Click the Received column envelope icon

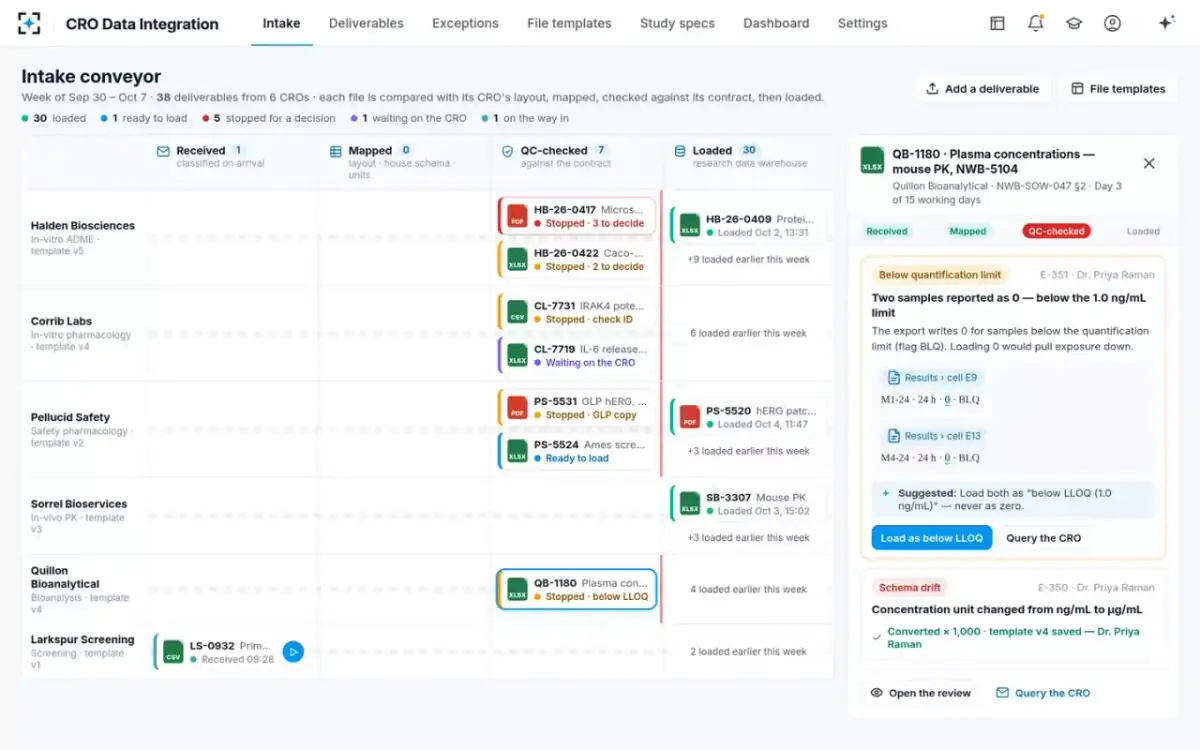pos(163,151)
